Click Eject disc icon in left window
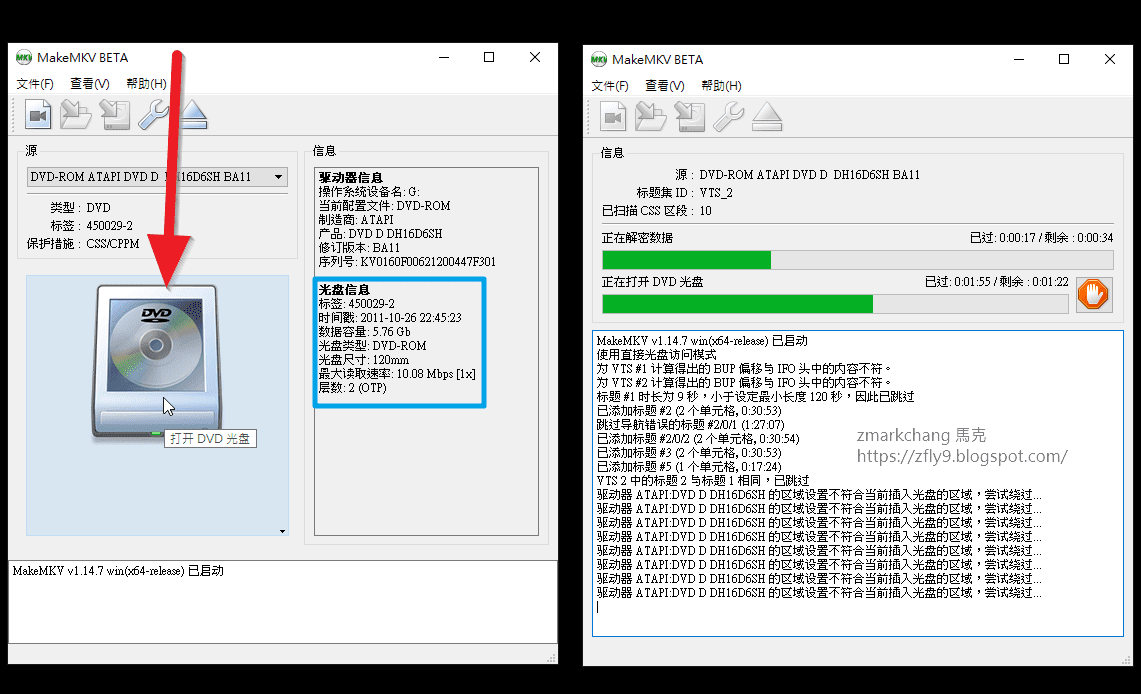Image resolution: width=1141 pixels, height=694 pixels. pyautogui.click(x=193, y=115)
